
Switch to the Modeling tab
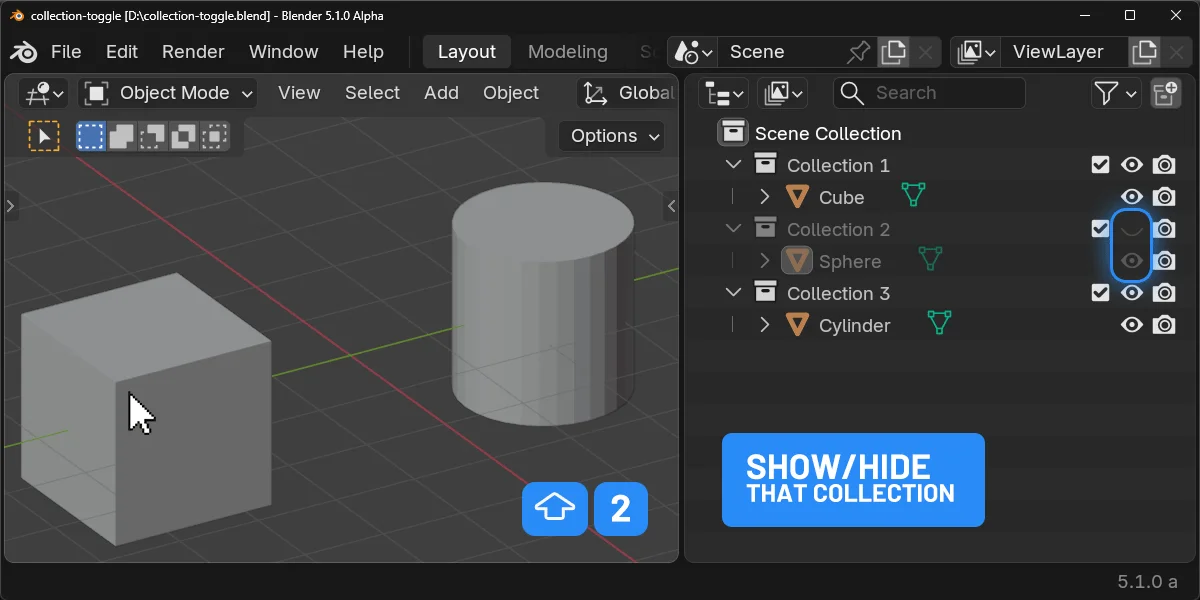coord(567,51)
